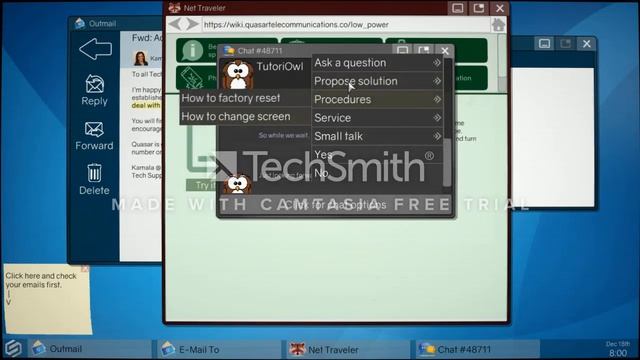The height and width of the screenshot is (360, 640).
Task: Answer No in chat options
Action: coord(377,173)
